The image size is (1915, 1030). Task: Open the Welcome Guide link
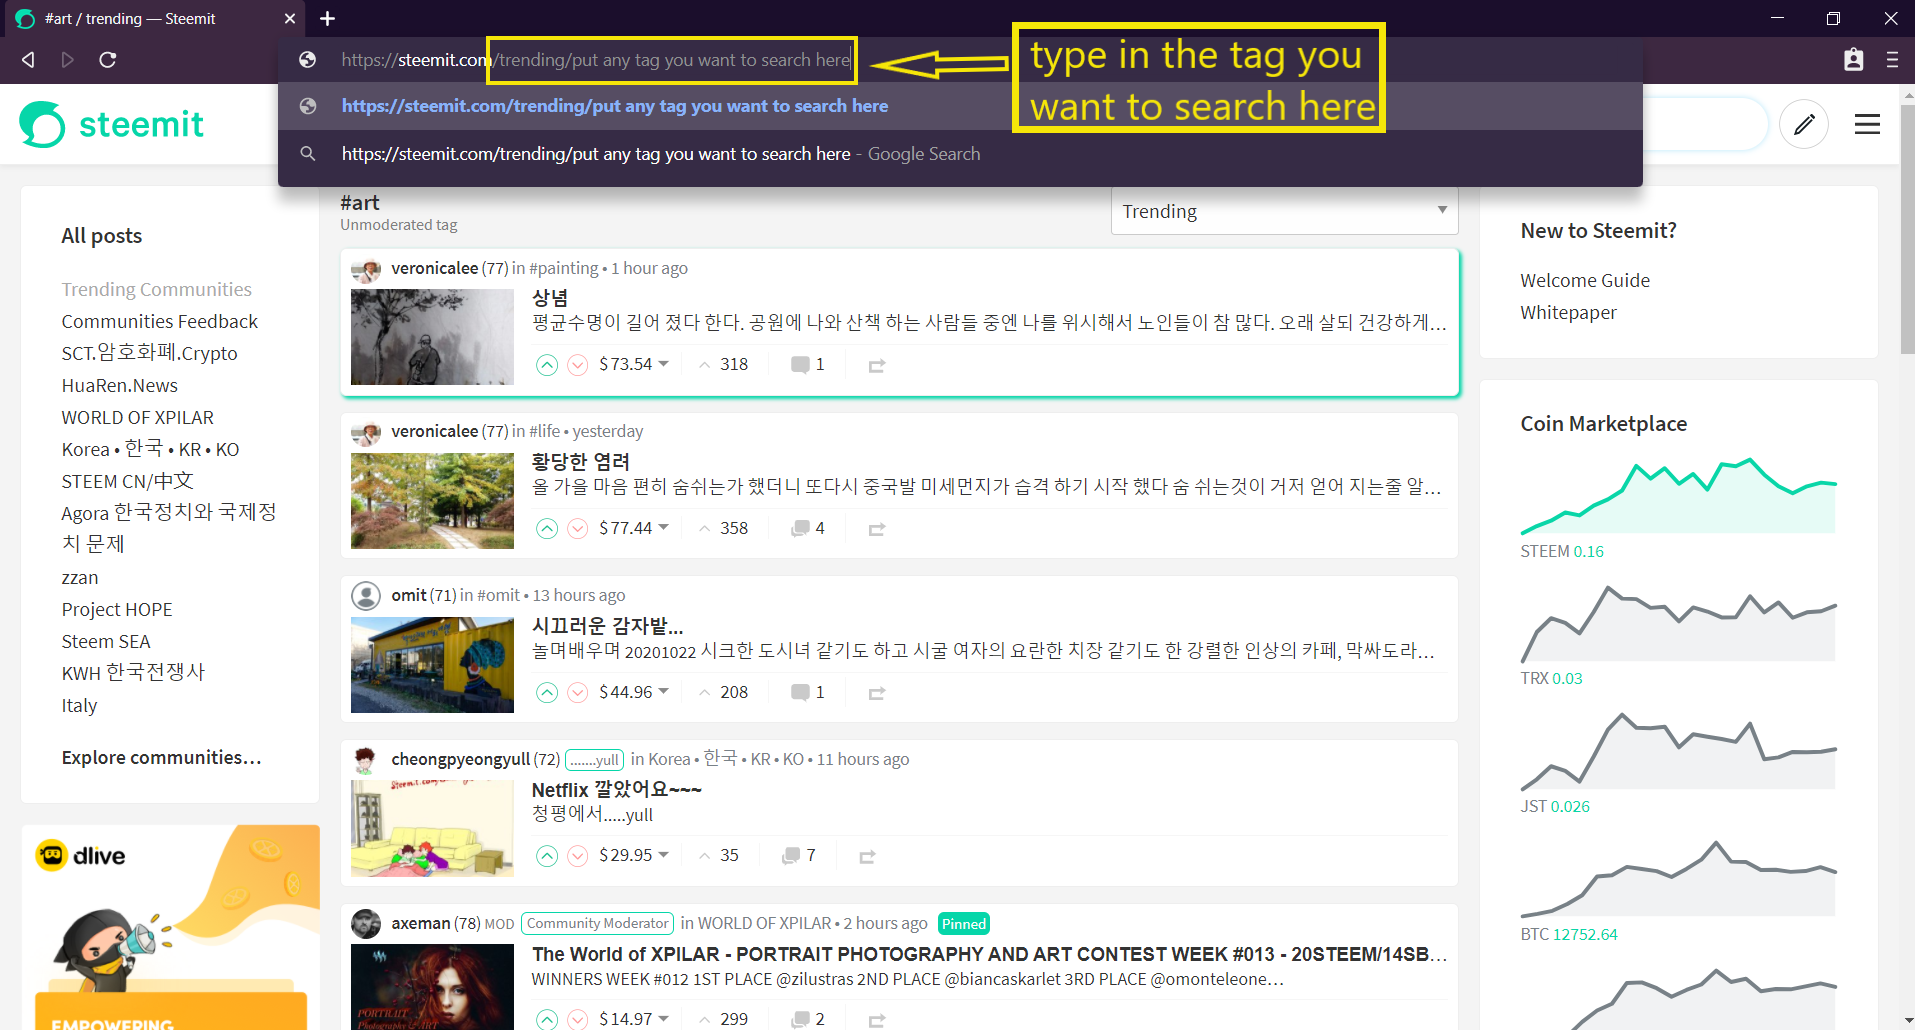coord(1585,280)
